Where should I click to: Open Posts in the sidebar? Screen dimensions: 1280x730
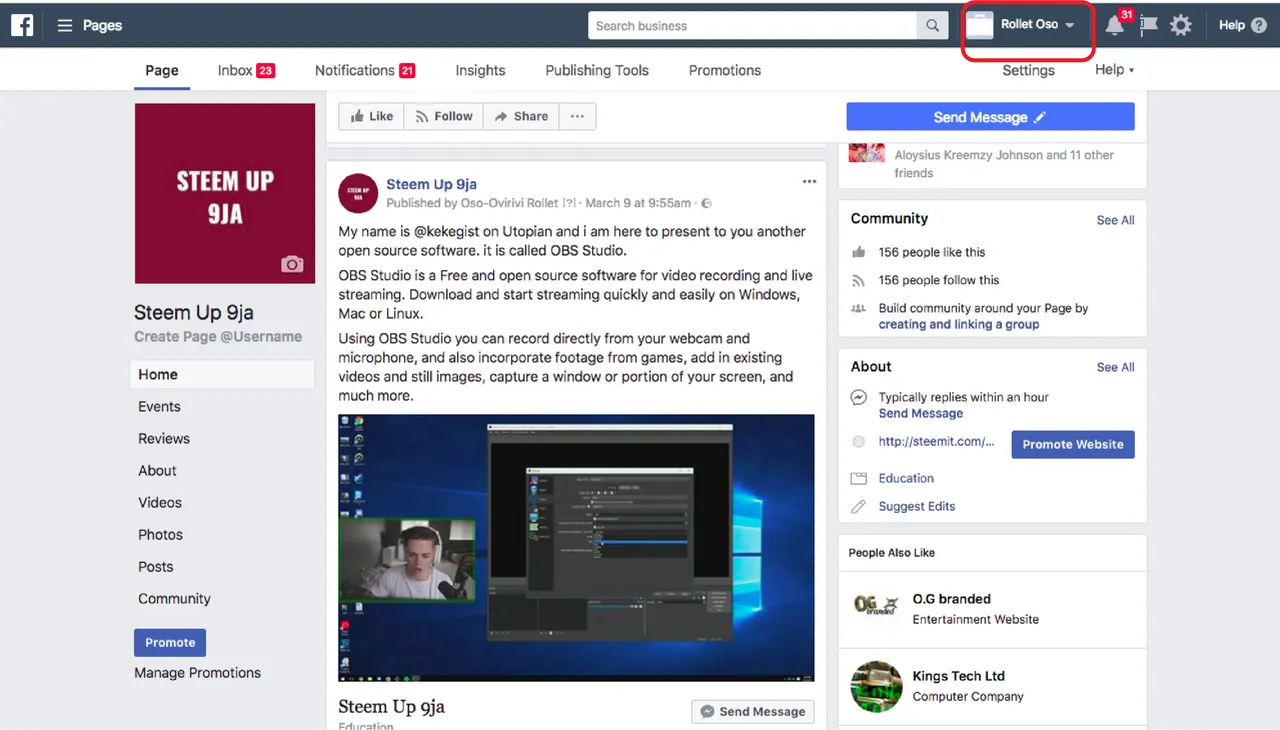(155, 567)
